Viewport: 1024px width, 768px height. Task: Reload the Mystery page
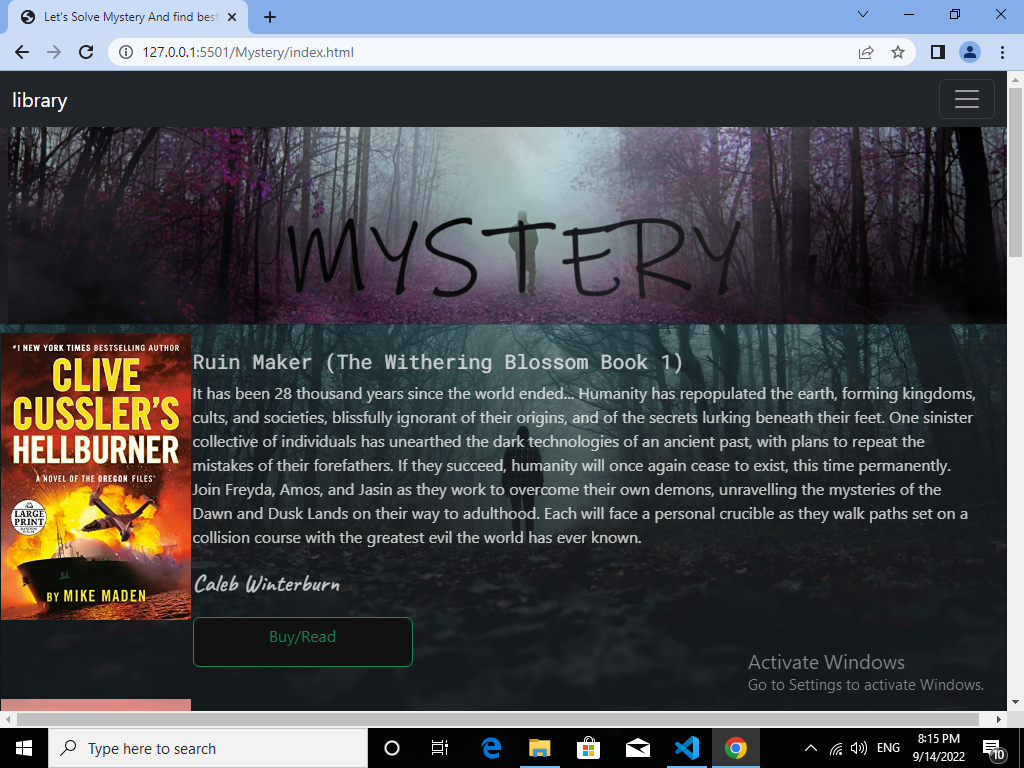click(85, 52)
